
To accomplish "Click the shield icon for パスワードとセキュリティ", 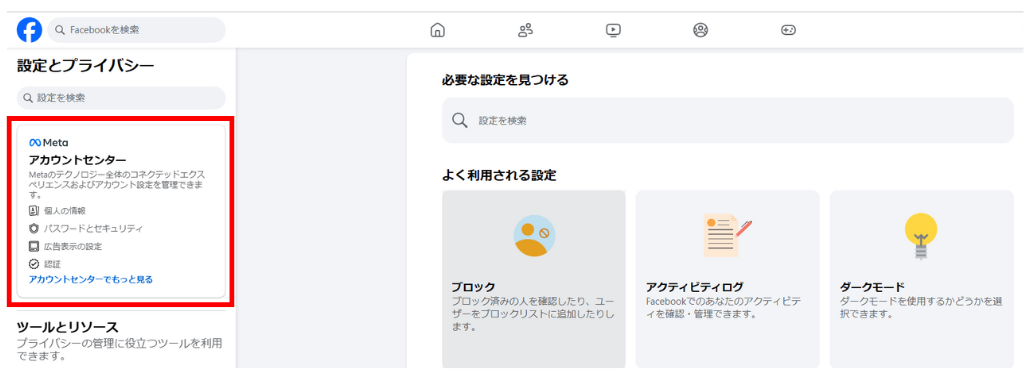I will point(34,229).
